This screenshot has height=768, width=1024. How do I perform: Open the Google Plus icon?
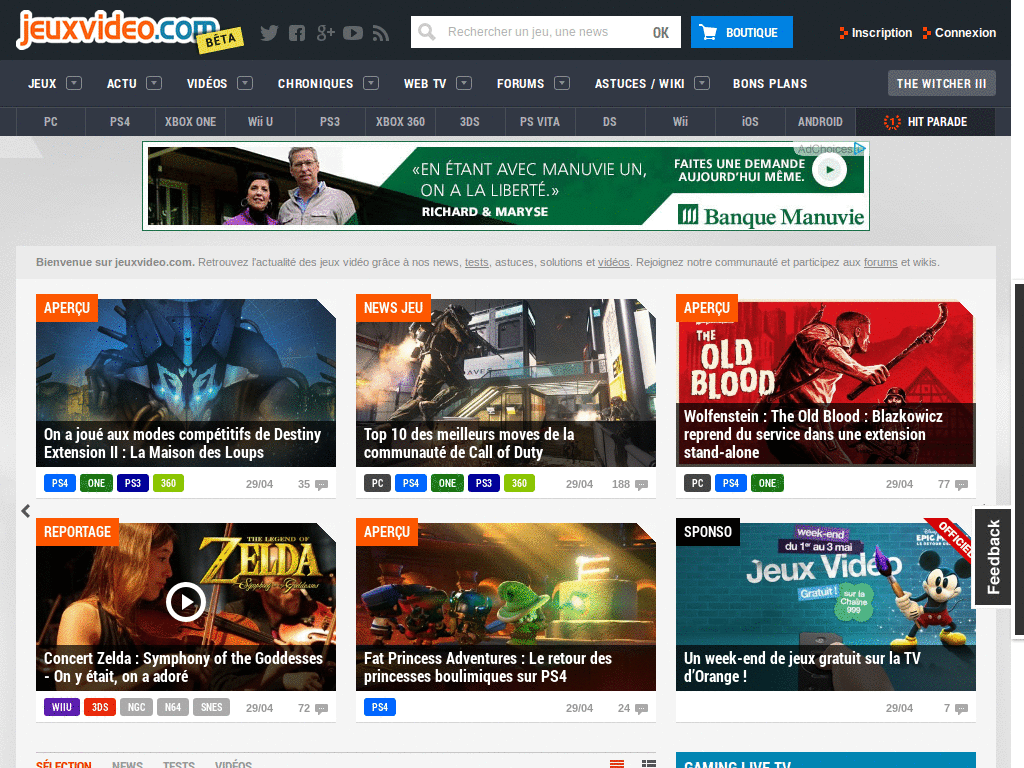325,33
